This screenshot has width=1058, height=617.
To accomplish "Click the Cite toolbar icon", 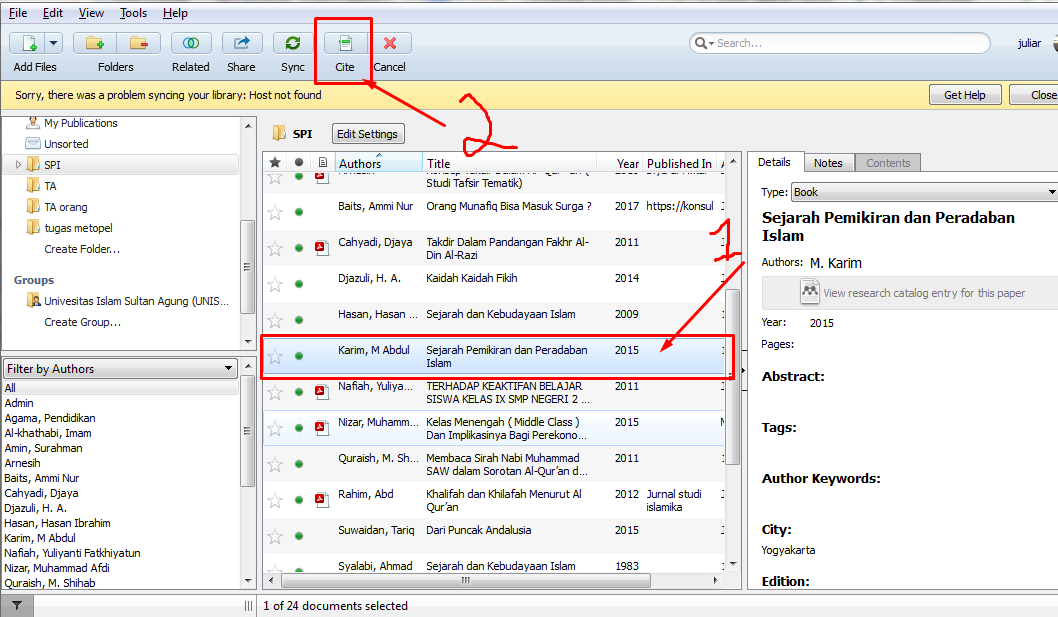I will point(345,43).
